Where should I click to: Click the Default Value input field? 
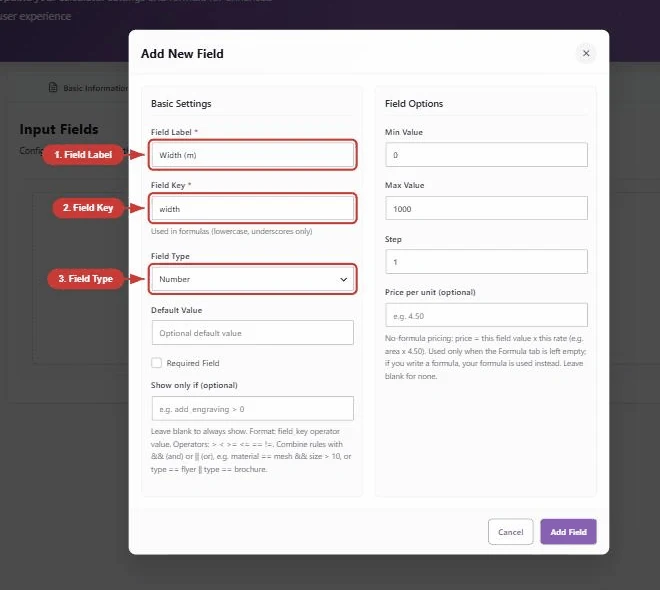point(253,333)
